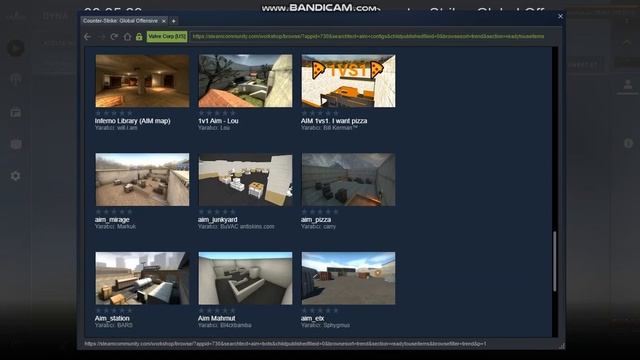Open a new browser tab

[x=173, y=21]
